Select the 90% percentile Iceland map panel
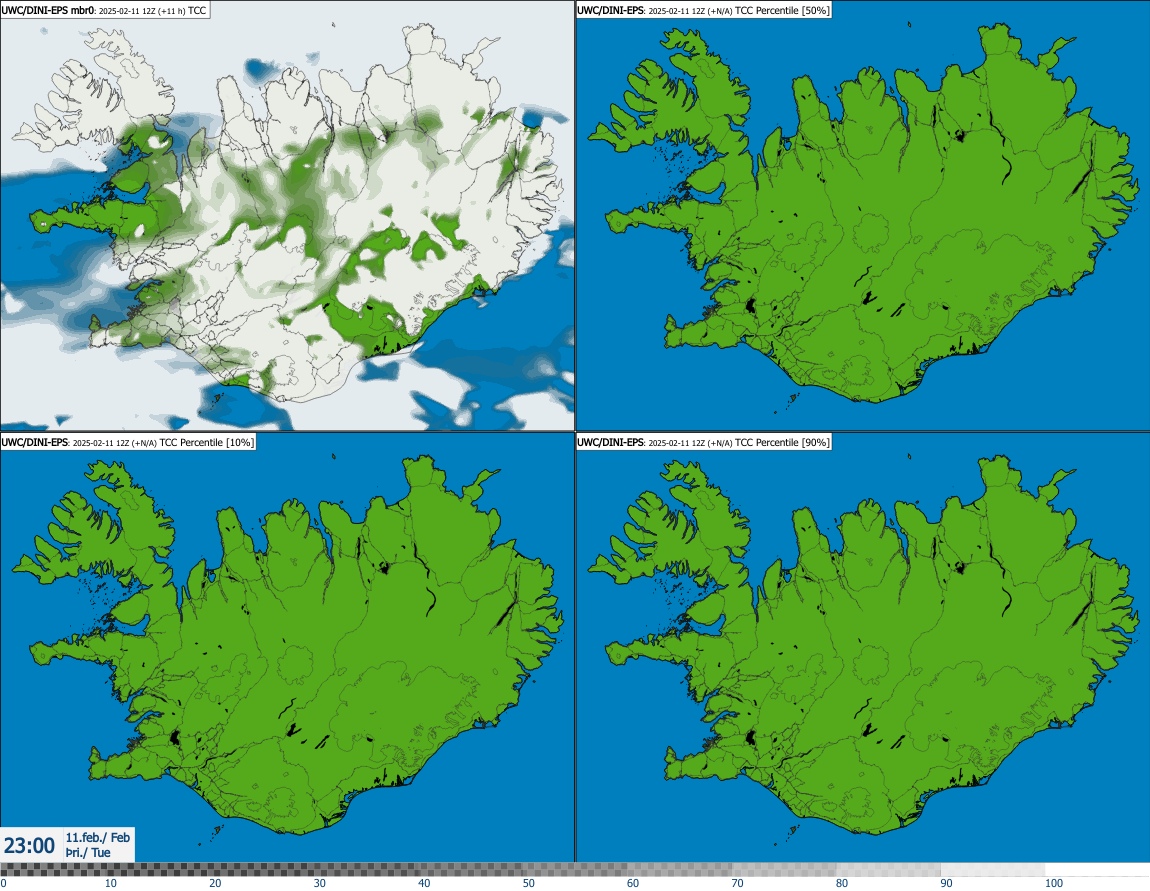 [x=862, y=647]
